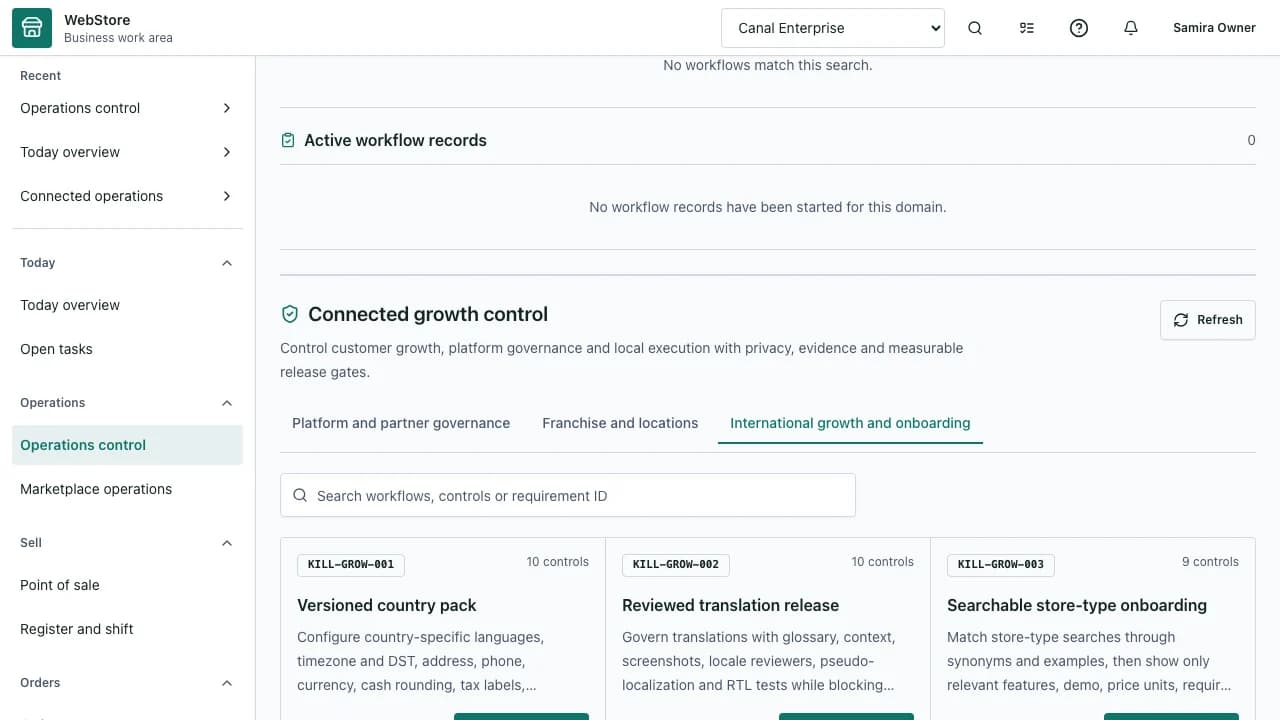Open Today overview under the Today section
Image resolution: width=1280 pixels, height=720 pixels.
click(127, 305)
